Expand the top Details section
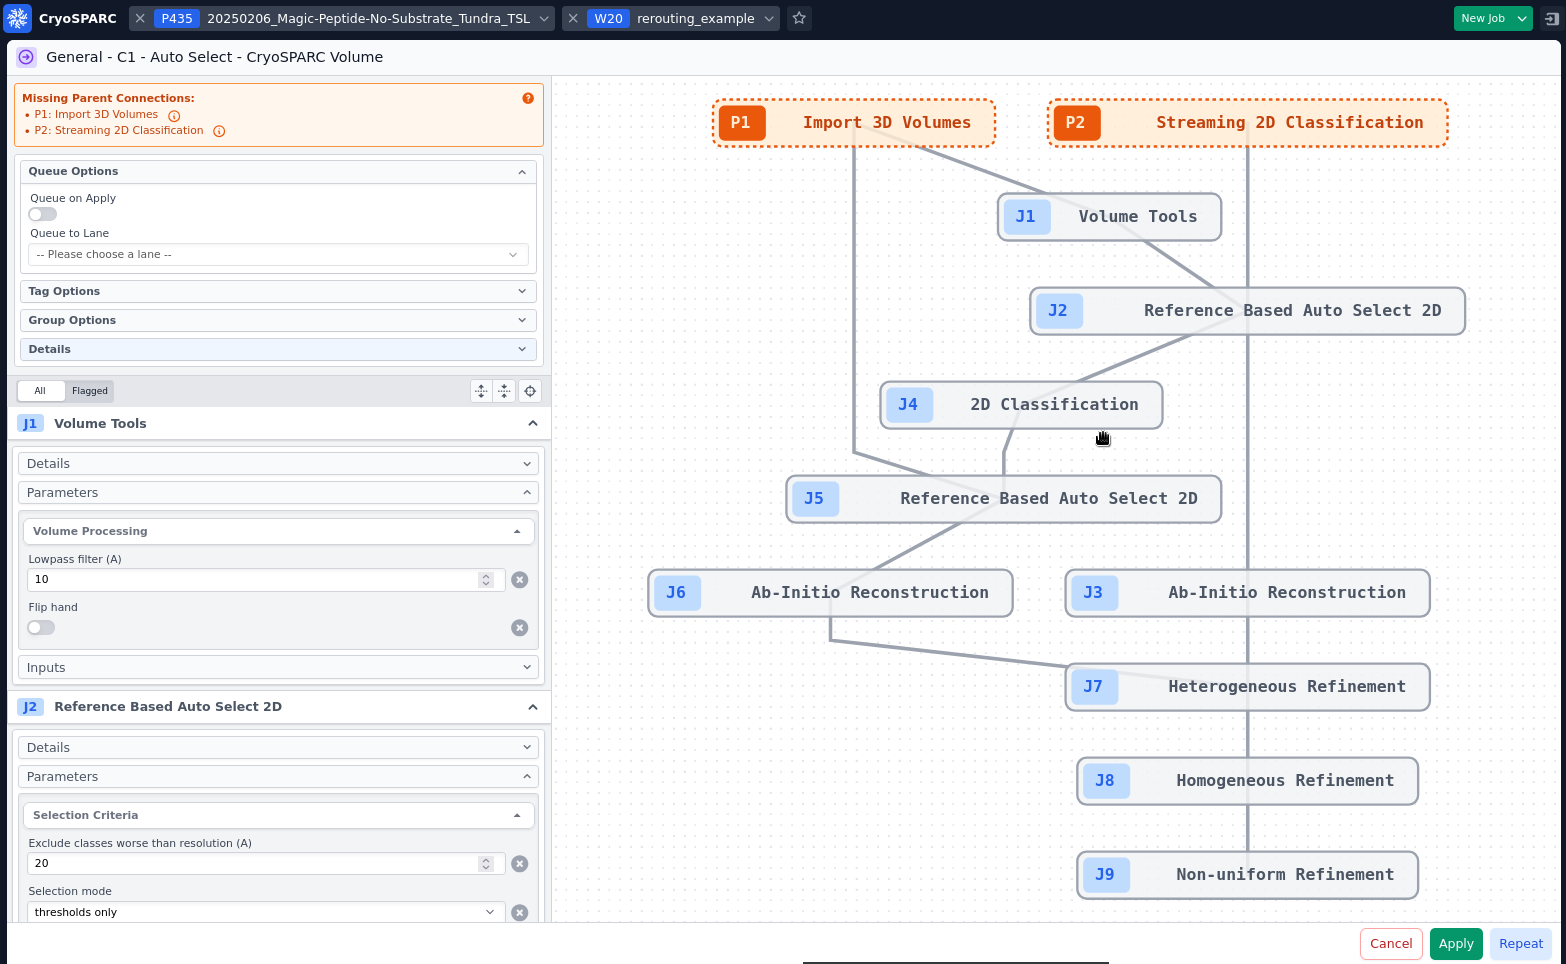Image resolution: width=1566 pixels, height=964 pixels. (x=278, y=350)
